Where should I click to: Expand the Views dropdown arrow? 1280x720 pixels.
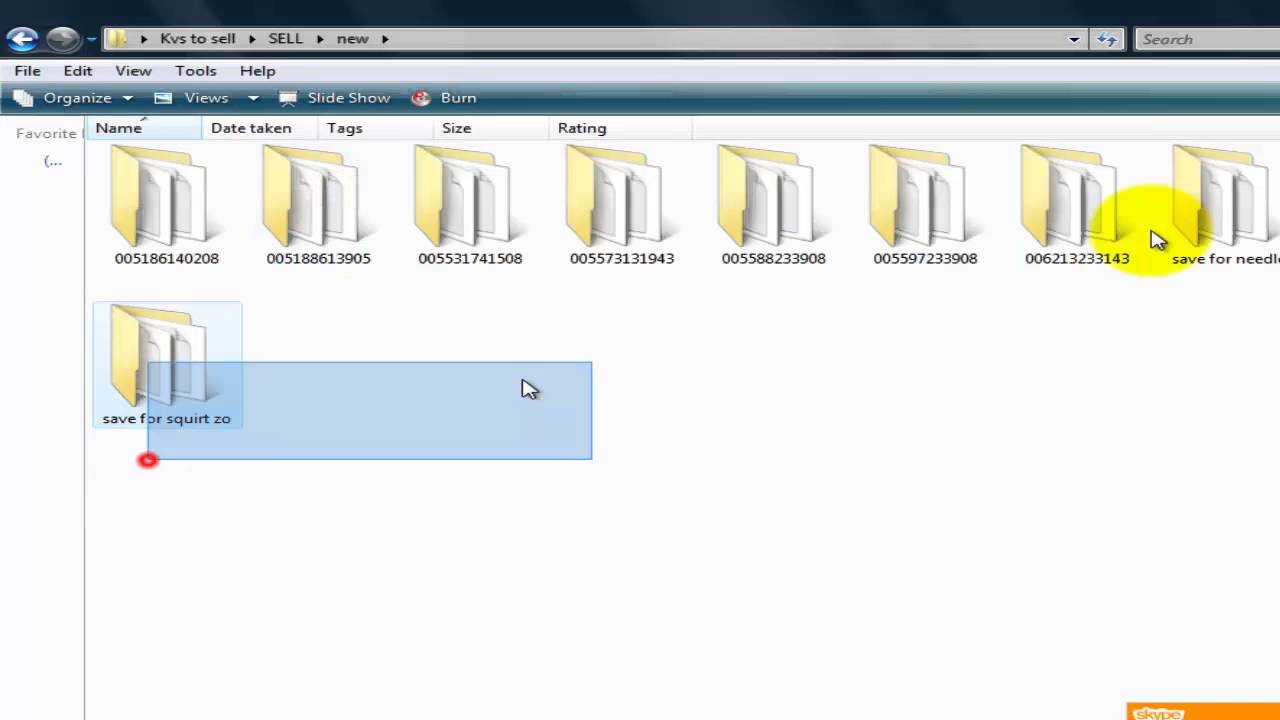pos(253,98)
